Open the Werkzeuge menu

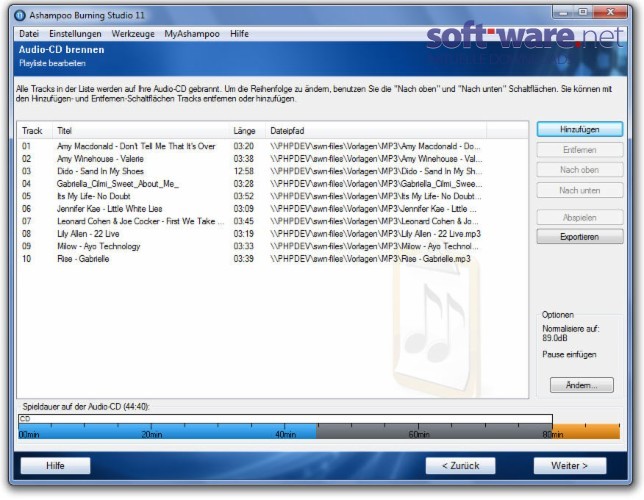(x=133, y=34)
